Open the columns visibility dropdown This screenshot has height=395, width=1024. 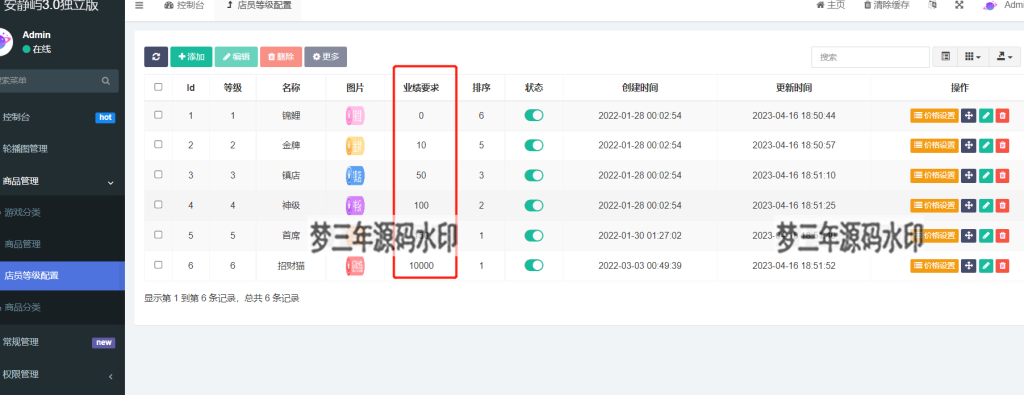973,57
